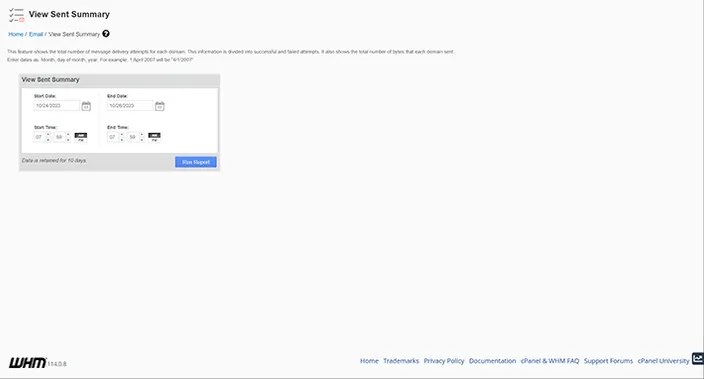Click into the End Date field
The width and height of the screenshot is (704, 379).
(130, 106)
